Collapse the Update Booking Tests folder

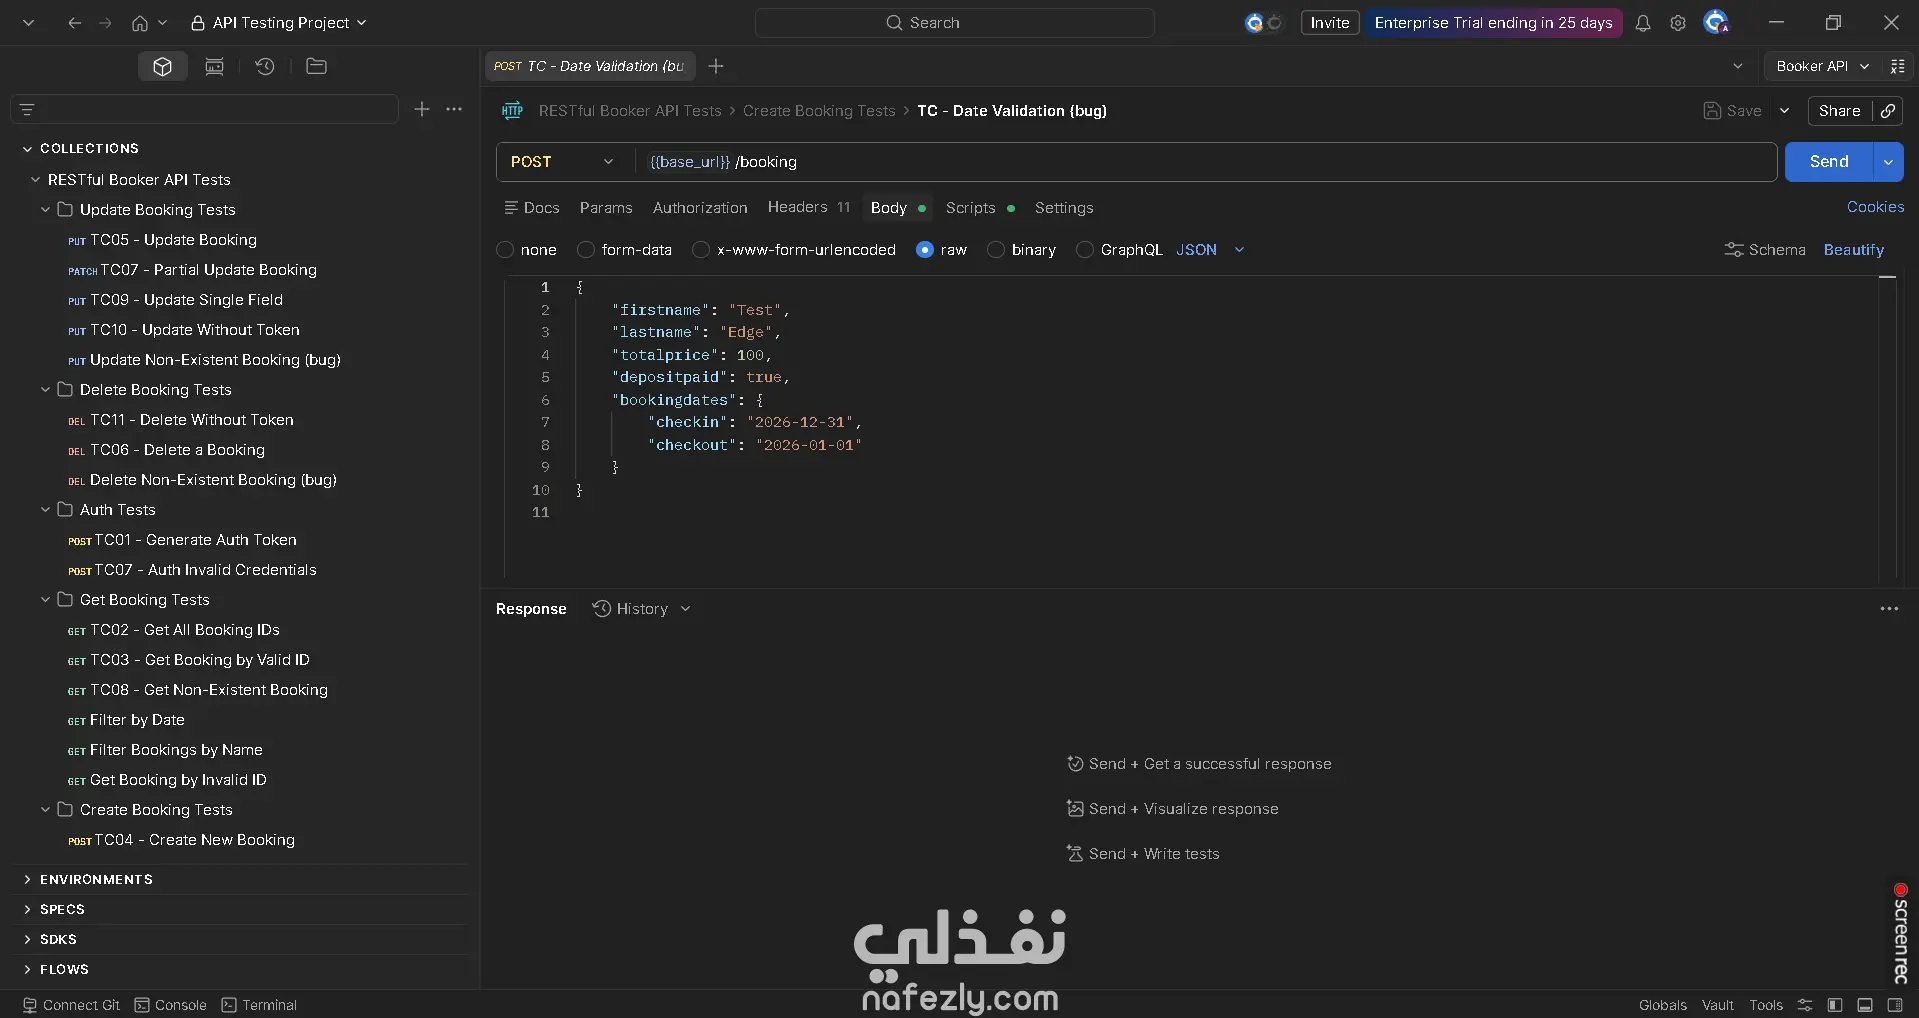[45, 210]
